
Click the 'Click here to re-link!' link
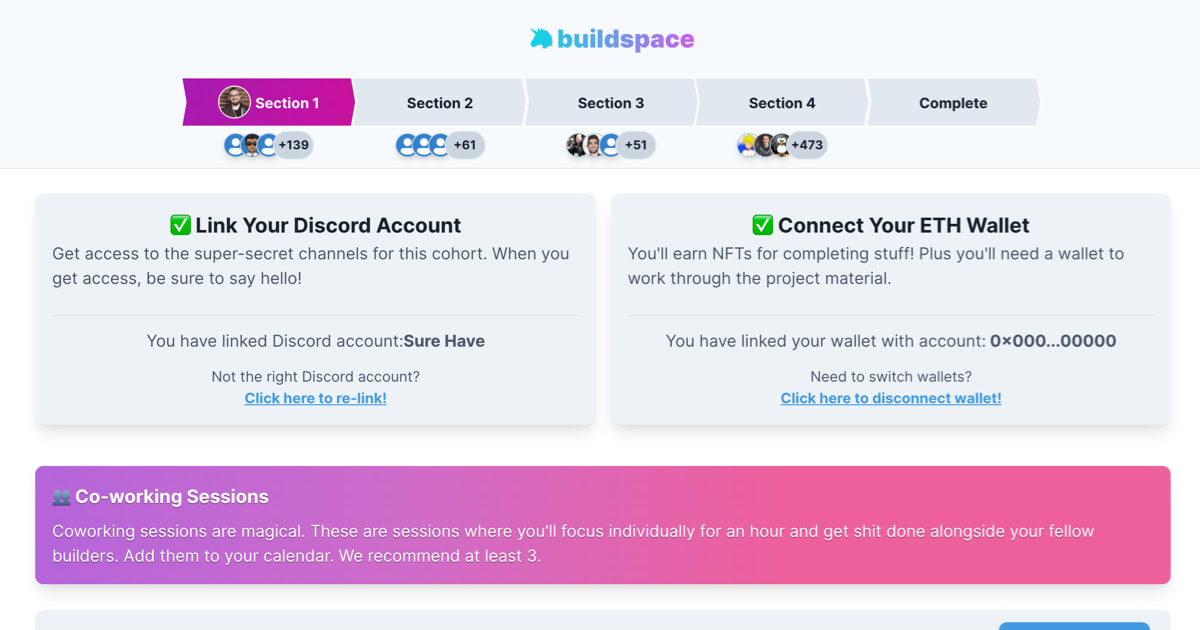click(316, 398)
